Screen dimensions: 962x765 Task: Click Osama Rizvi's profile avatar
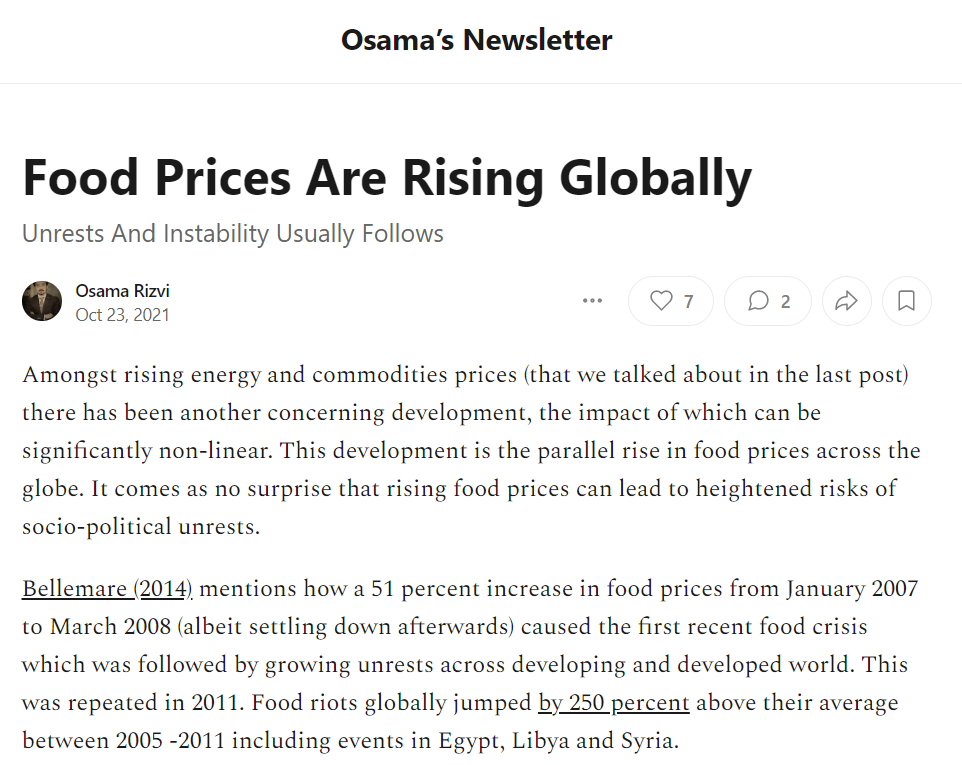(x=42, y=301)
